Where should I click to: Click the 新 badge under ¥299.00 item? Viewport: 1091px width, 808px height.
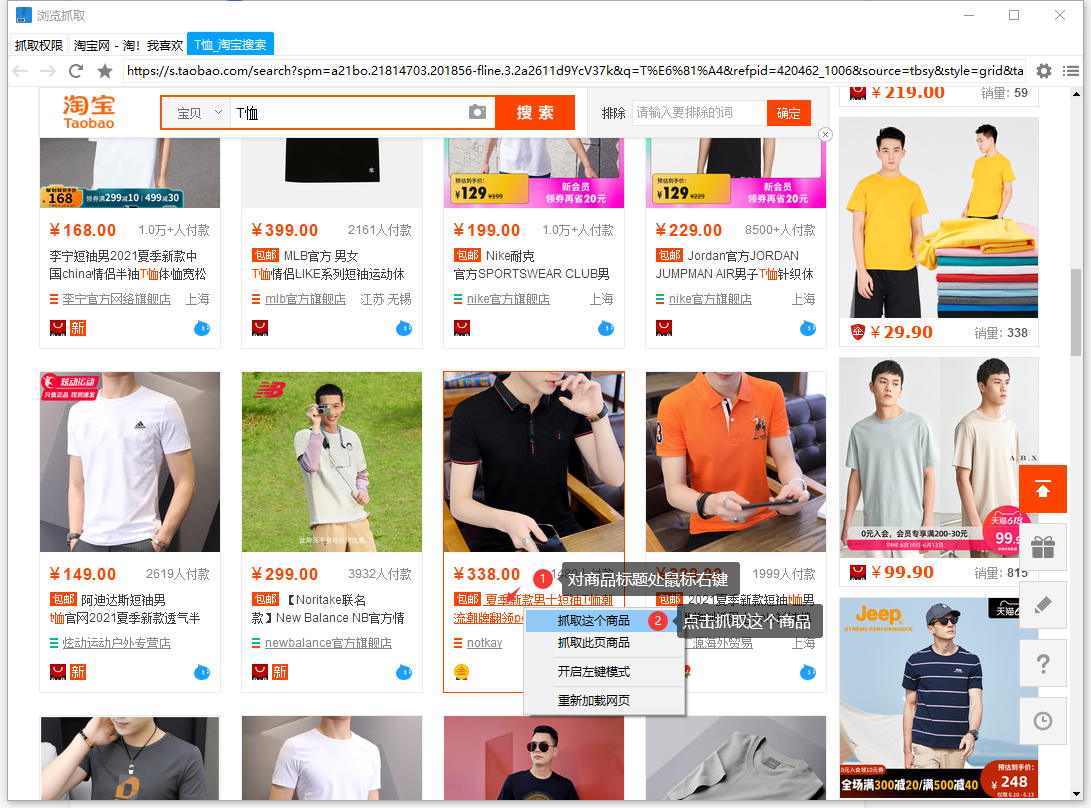(x=280, y=672)
